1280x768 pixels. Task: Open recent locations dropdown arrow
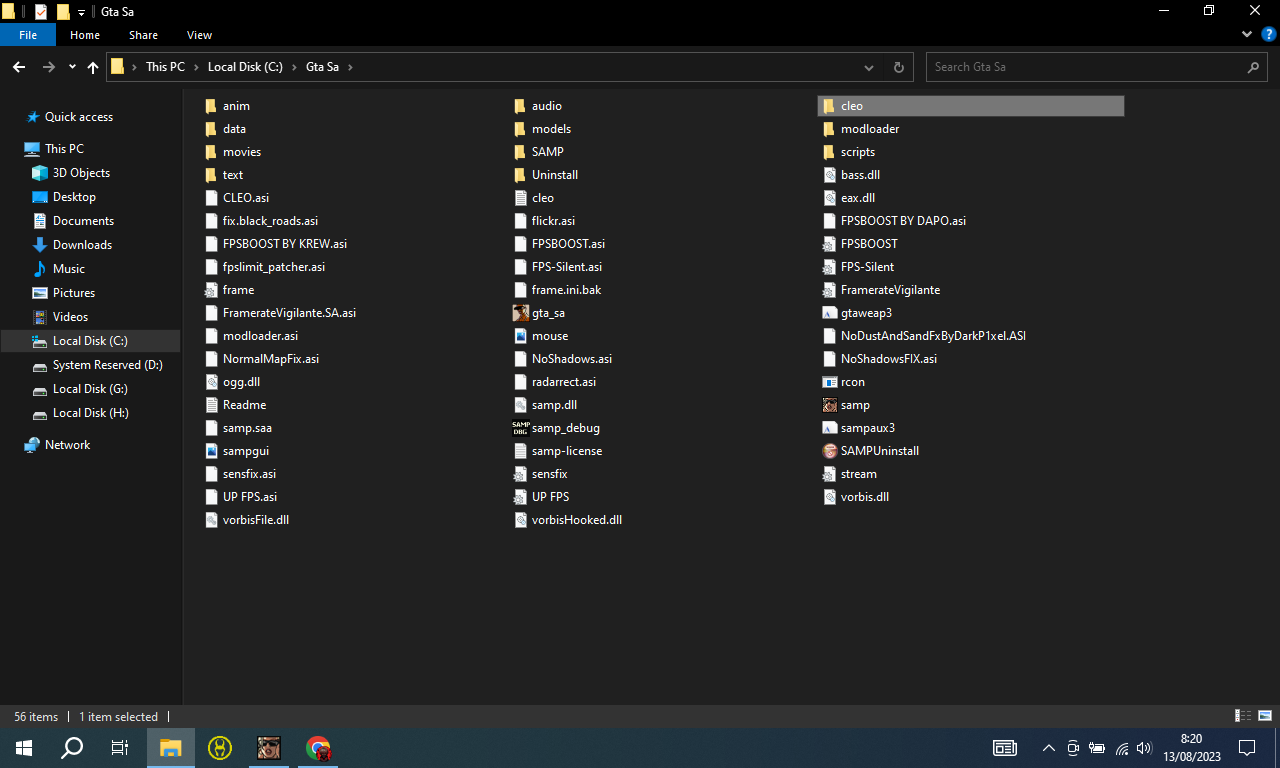click(72, 67)
